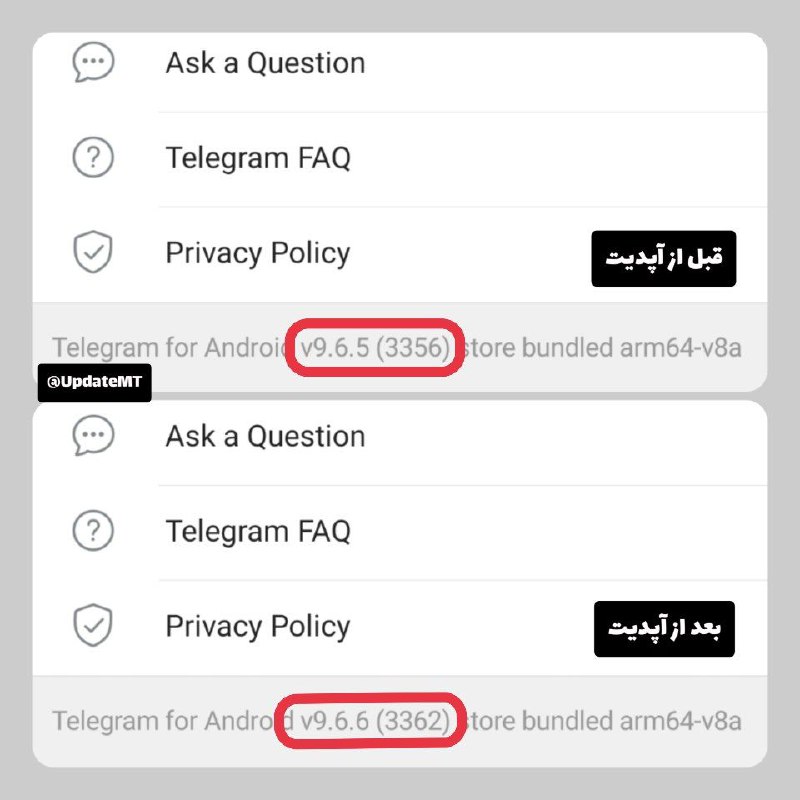
Task: Select Telegram FAQ in the after-update panel
Action: point(400,533)
